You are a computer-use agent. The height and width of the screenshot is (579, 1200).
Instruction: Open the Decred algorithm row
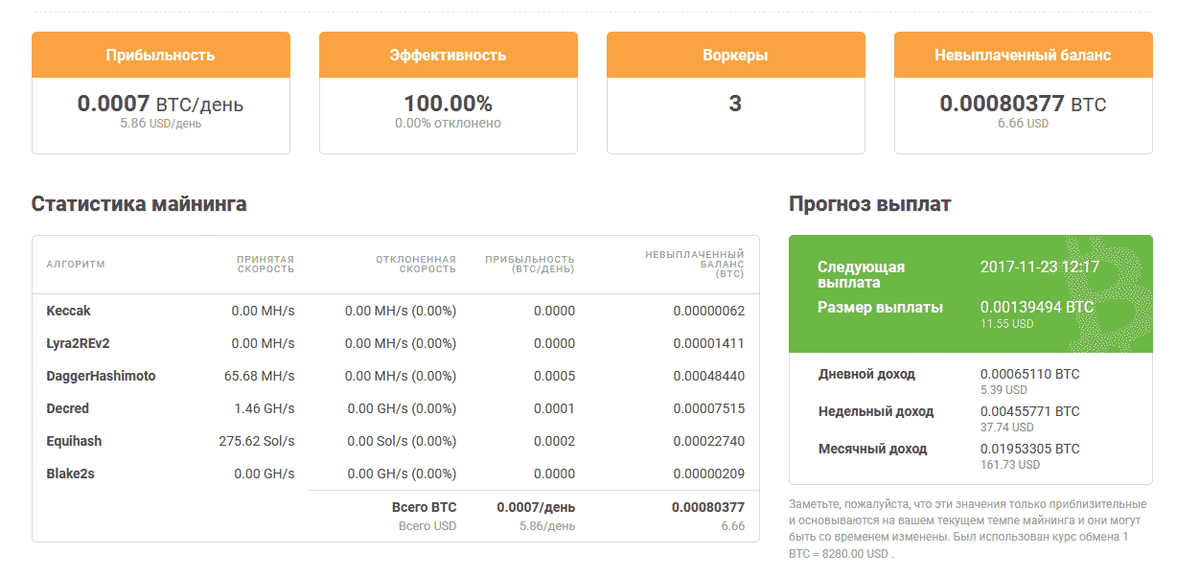68,409
